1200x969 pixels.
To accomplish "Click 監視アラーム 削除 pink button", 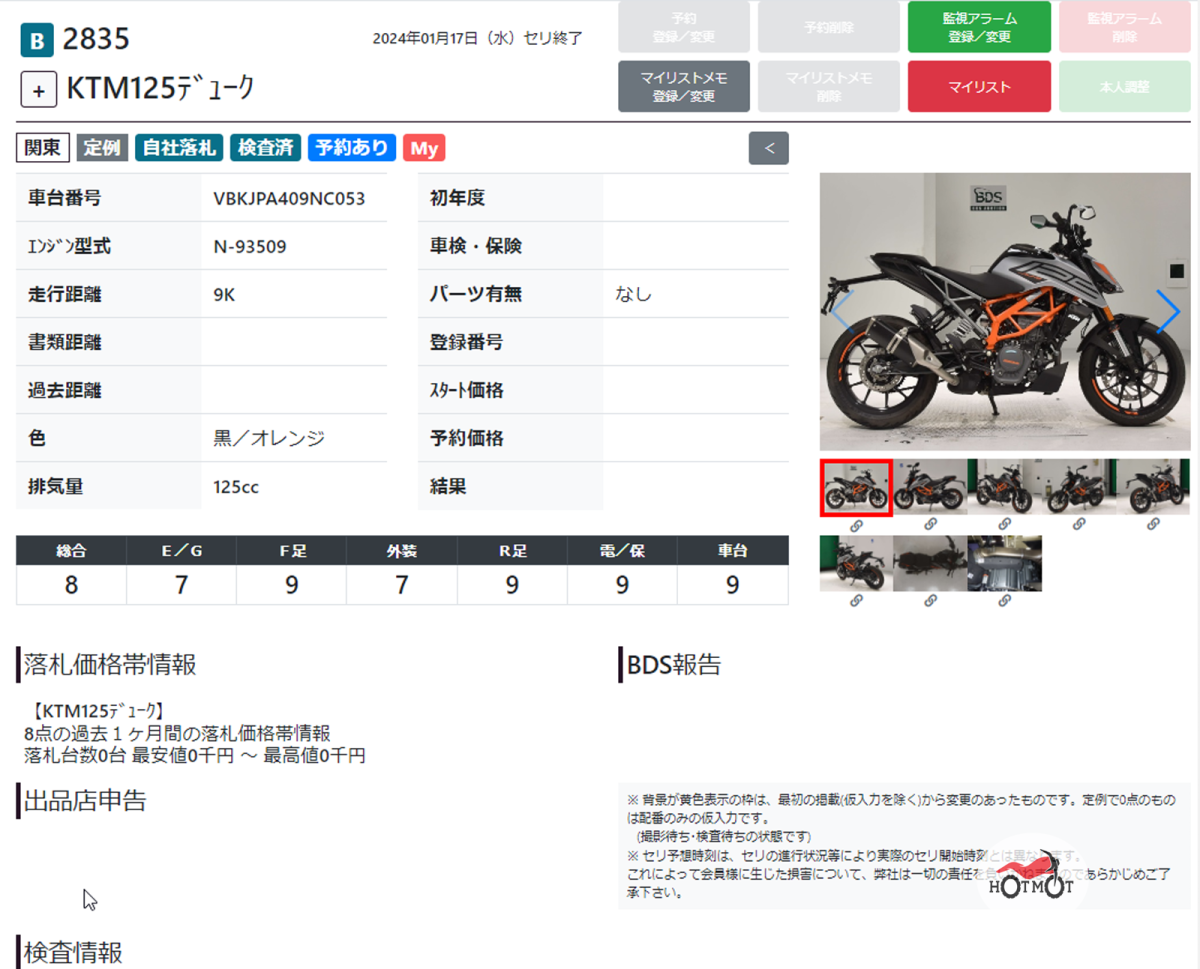I will coord(1125,27).
